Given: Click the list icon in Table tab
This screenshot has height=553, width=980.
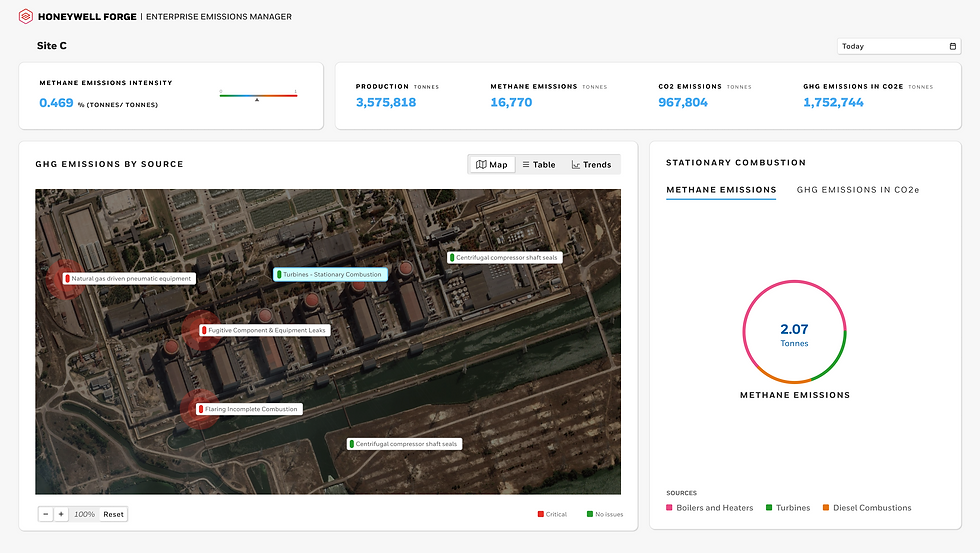Looking at the screenshot, I should coord(526,164).
